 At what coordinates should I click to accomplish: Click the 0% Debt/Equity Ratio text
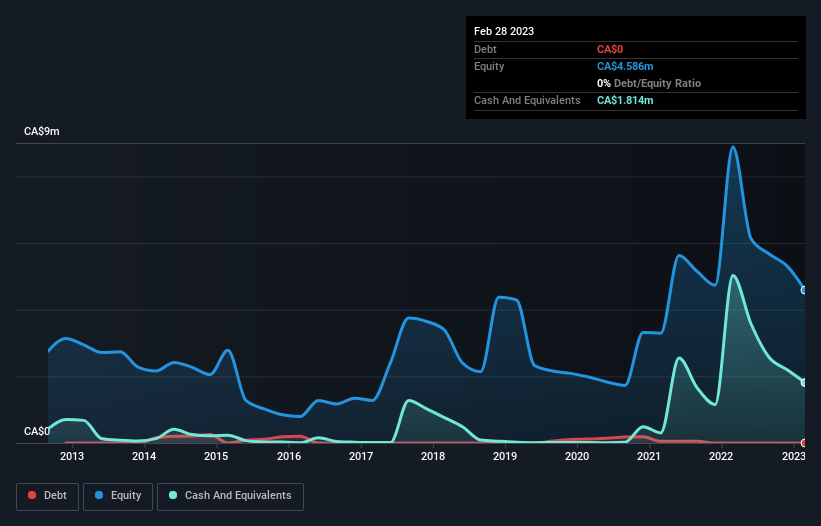coord(649,83)
